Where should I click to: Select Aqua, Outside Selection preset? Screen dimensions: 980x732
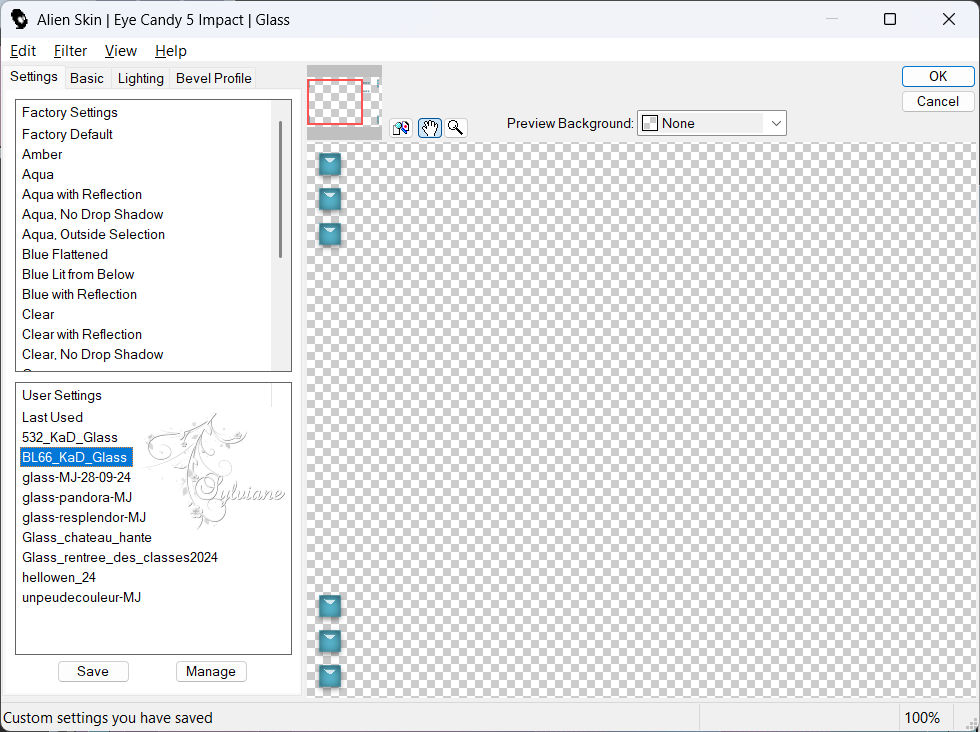click(93, 234)
